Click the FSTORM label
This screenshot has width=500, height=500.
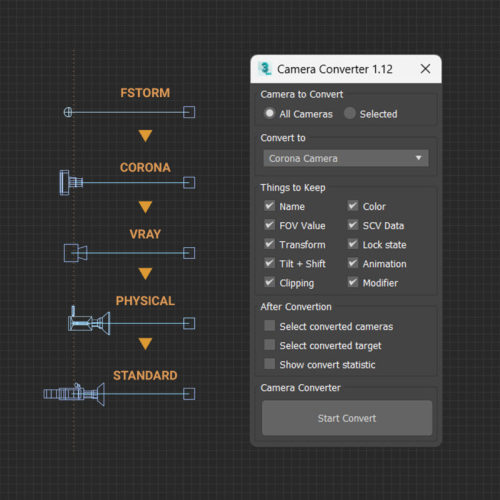point(145,93)
